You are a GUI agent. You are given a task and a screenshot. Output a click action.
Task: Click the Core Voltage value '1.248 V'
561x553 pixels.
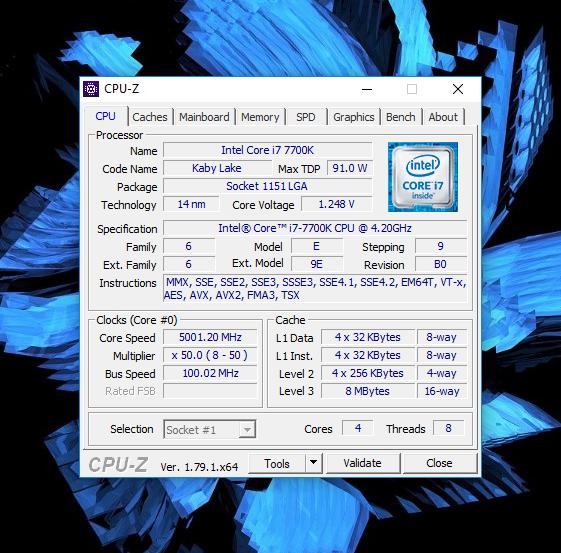point(336,204)
